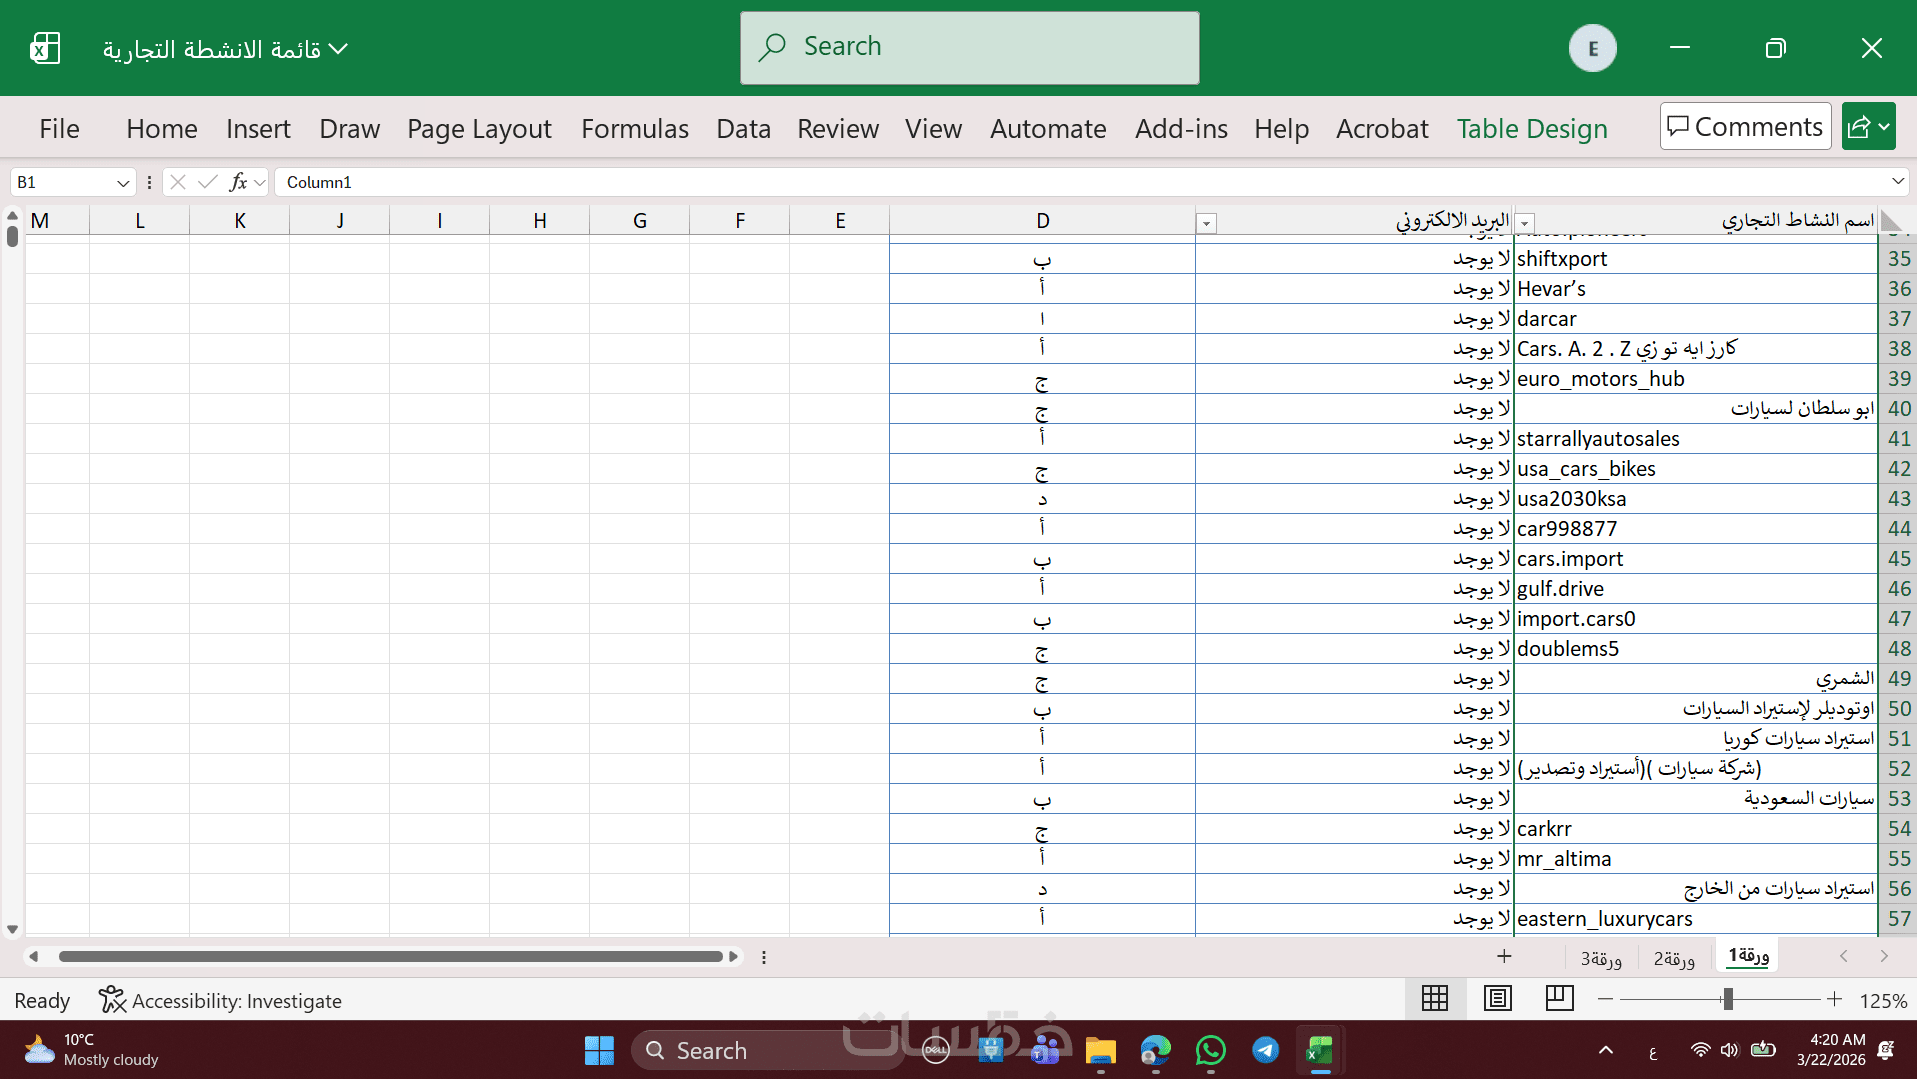Image resolution: width=1917 pixels, height=1079 pixels.
Task: Open the Review ribbon tab
Action: [838, 128]
